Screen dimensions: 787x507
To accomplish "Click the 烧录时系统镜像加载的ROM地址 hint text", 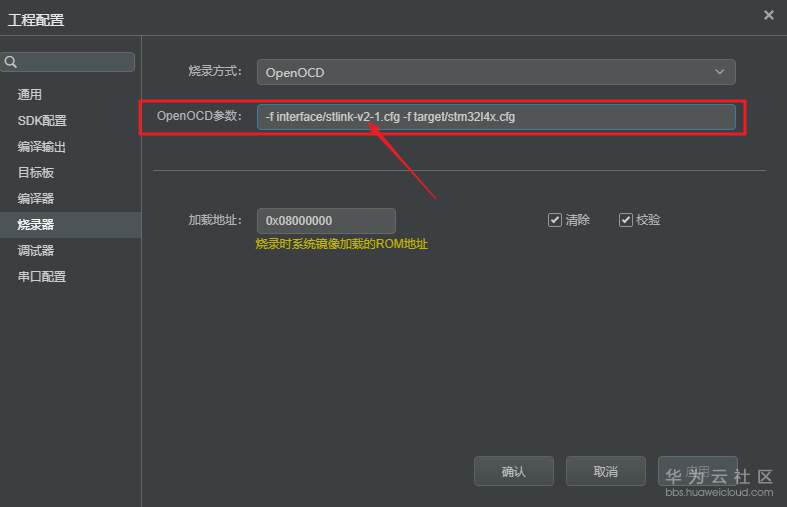I will pos(342,244).
